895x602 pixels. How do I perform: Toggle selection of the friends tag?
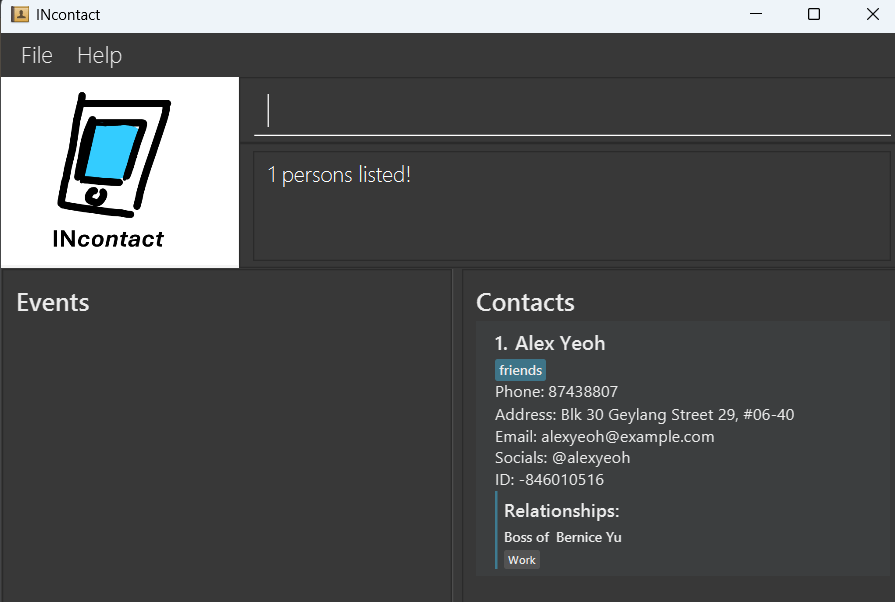click(x=520, y=369)
